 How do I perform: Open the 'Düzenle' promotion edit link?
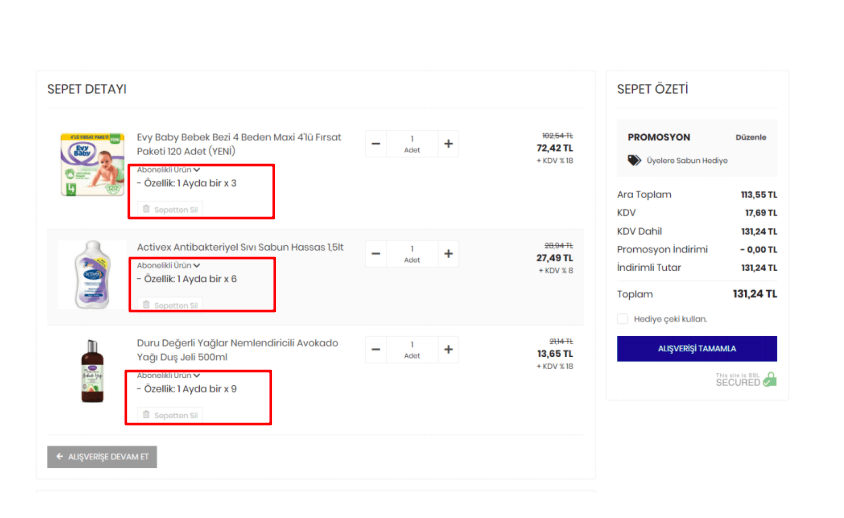[x=750, y=137]
